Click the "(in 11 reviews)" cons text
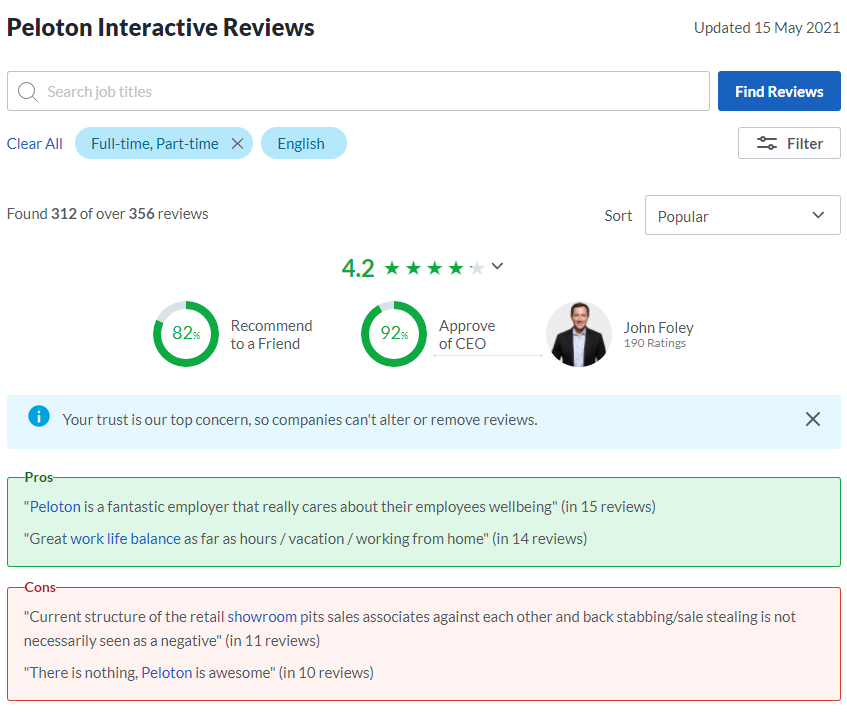Viewport: 847px width, 716px height. (272, 641)
